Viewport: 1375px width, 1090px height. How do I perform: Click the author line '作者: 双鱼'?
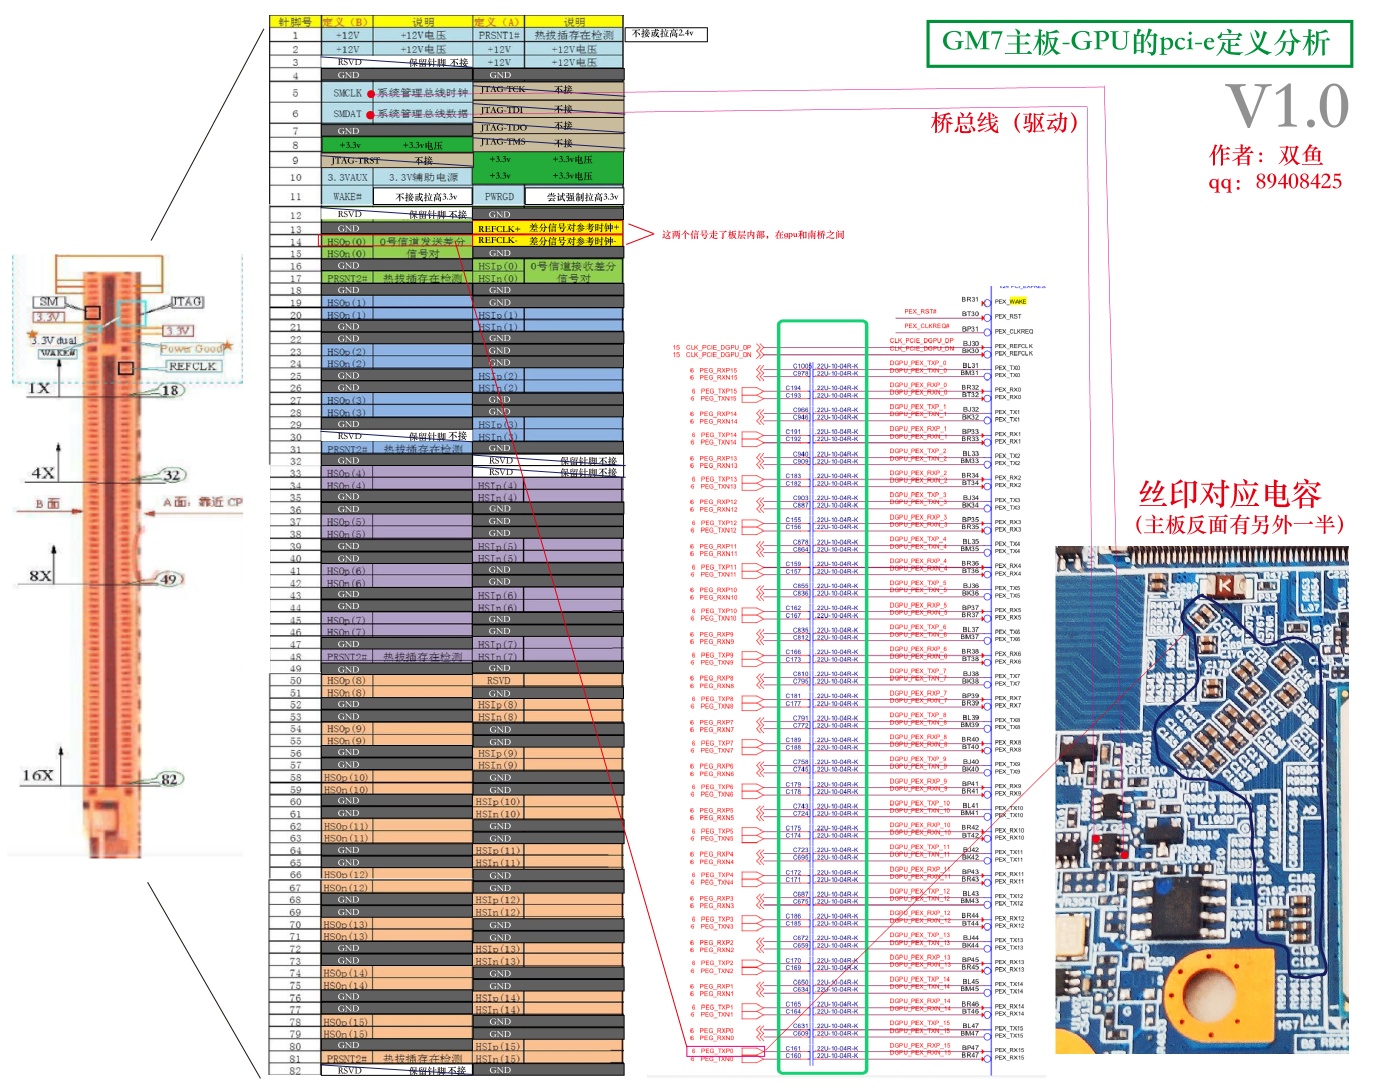pos(1266,155)
